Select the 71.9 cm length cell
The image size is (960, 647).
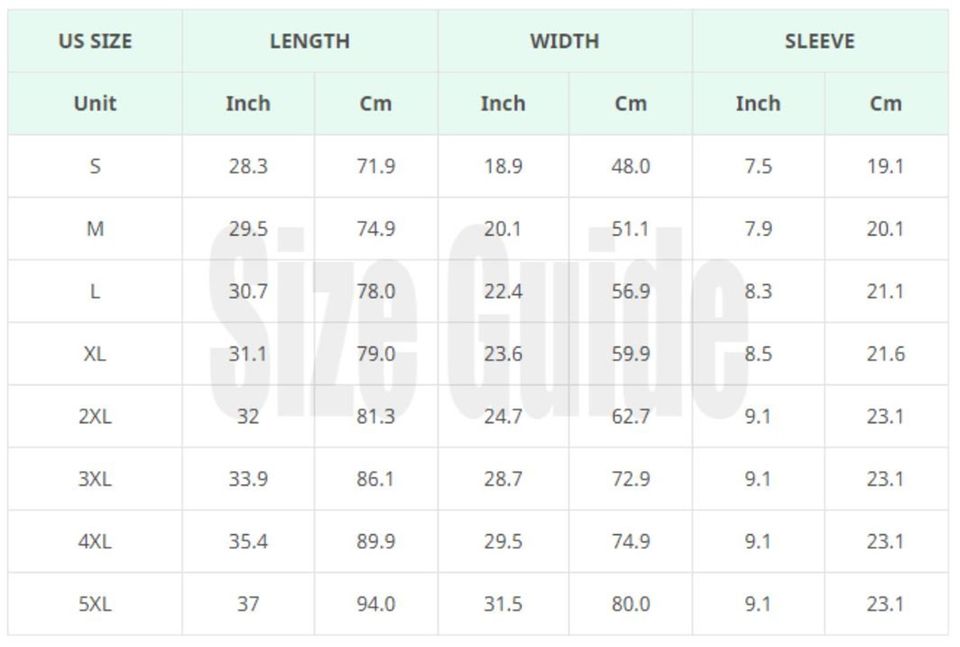[x=376, y=166]
